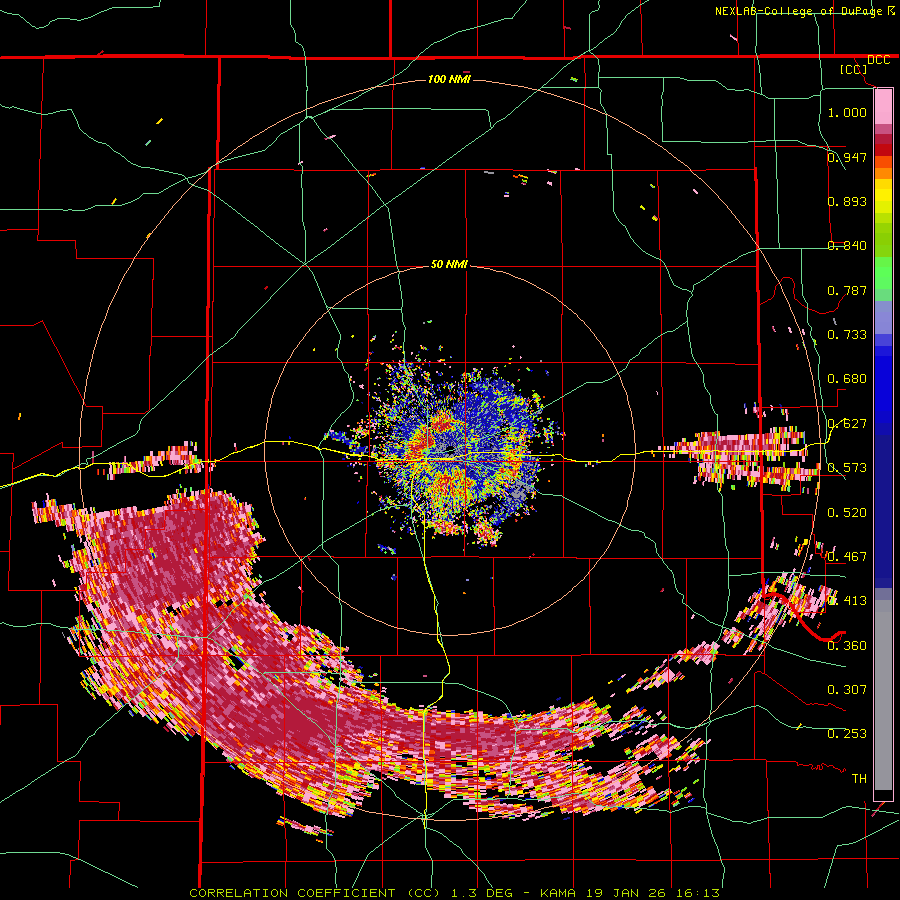Viewport: 900px width, 900px height.
Task: Click the 0.680 scale value
Action: (x=847, y=379)
